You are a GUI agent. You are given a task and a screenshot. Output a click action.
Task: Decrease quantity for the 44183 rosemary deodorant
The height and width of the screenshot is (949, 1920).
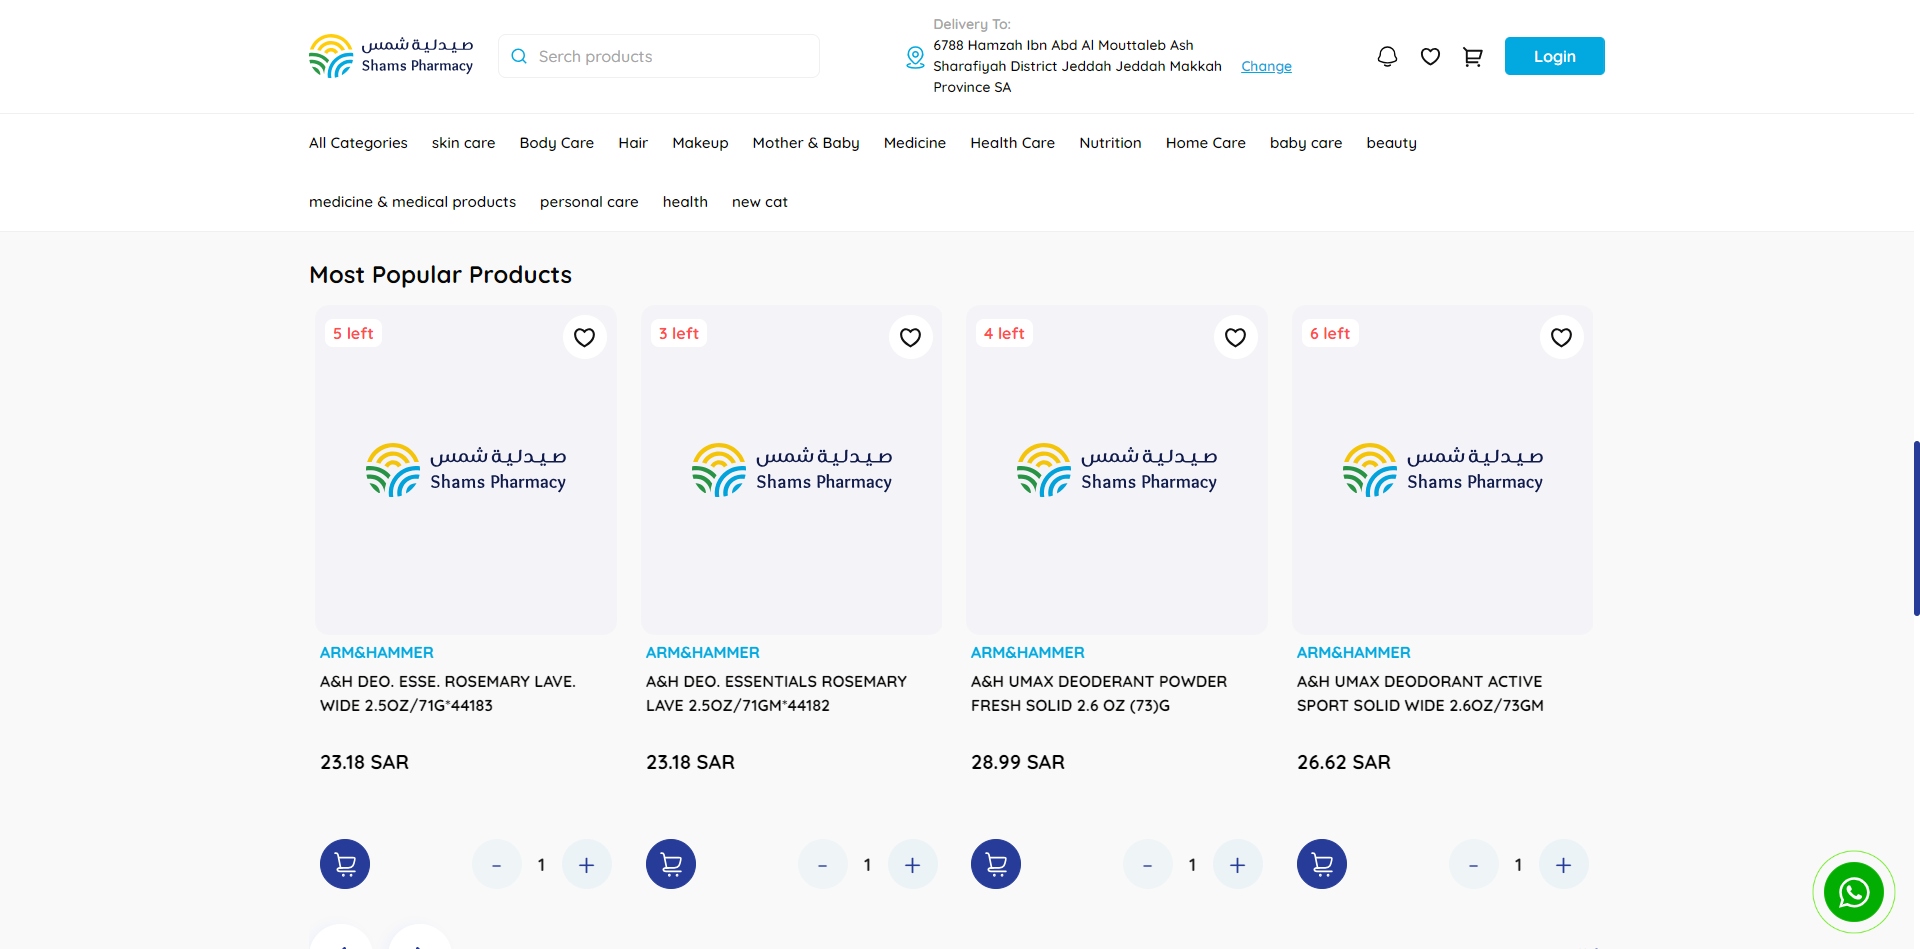click(x=497, y=865)
